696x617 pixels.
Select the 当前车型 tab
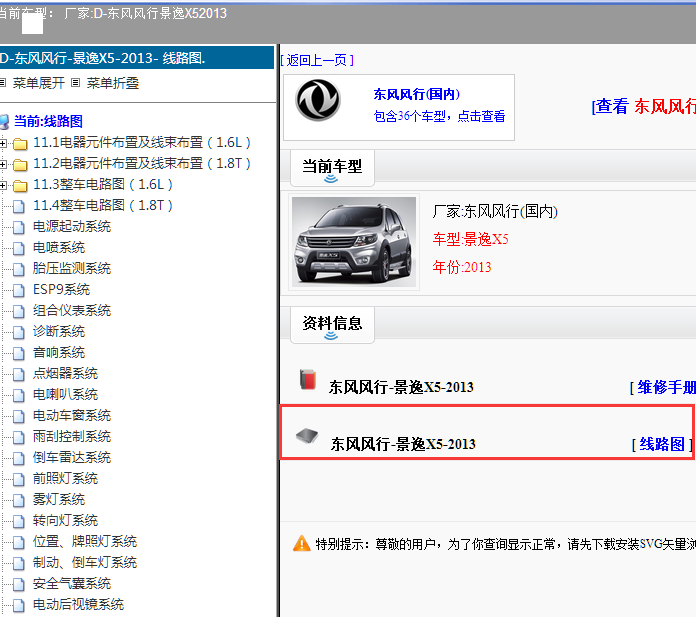click(332, 167)
